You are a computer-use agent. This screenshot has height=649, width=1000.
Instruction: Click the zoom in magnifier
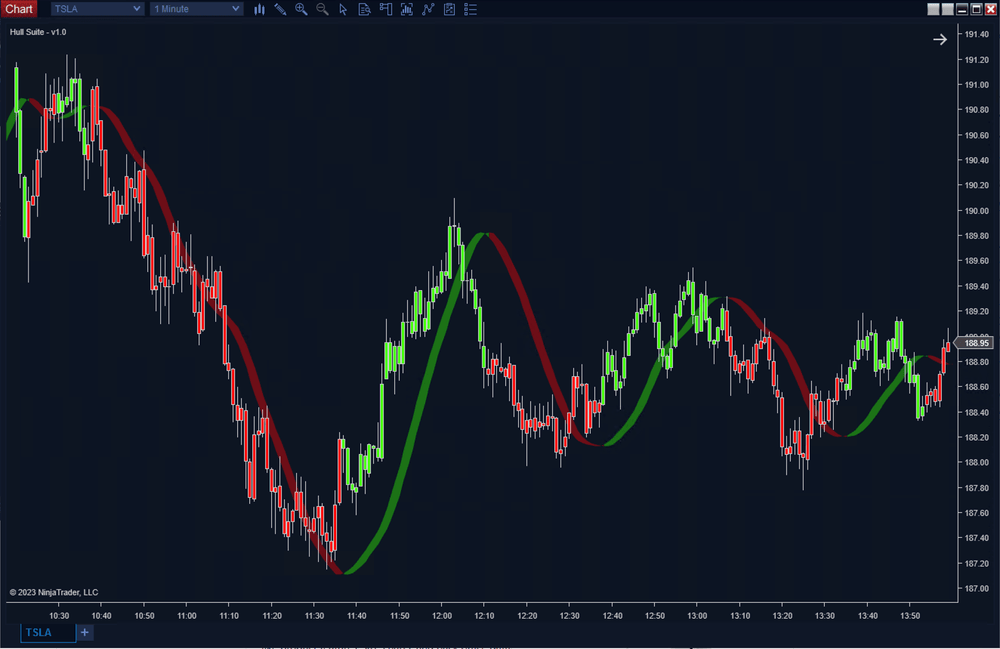pyautogui.click(x=301, y=9)
